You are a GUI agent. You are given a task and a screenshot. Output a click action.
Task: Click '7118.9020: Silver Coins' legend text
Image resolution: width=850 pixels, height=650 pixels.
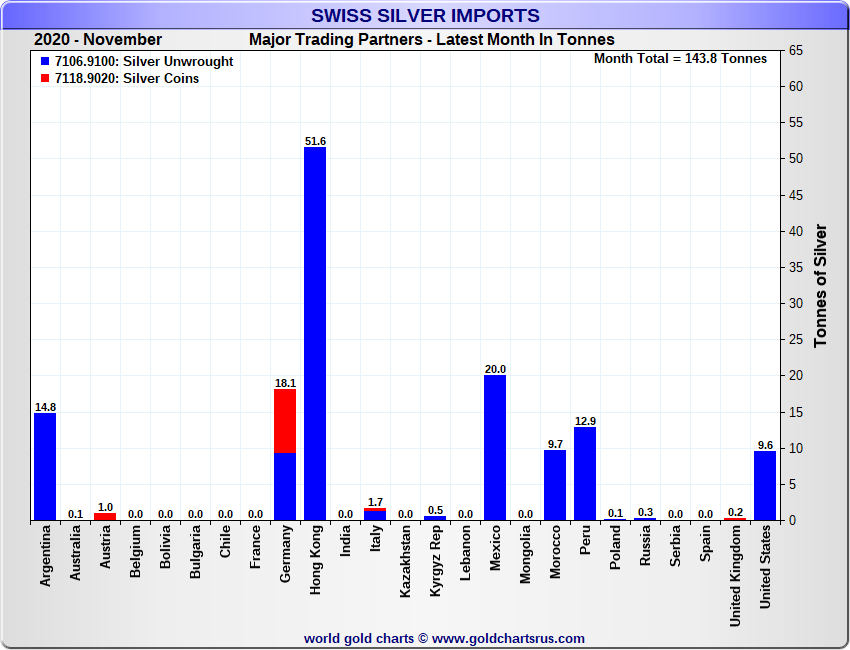coord(127,79)
